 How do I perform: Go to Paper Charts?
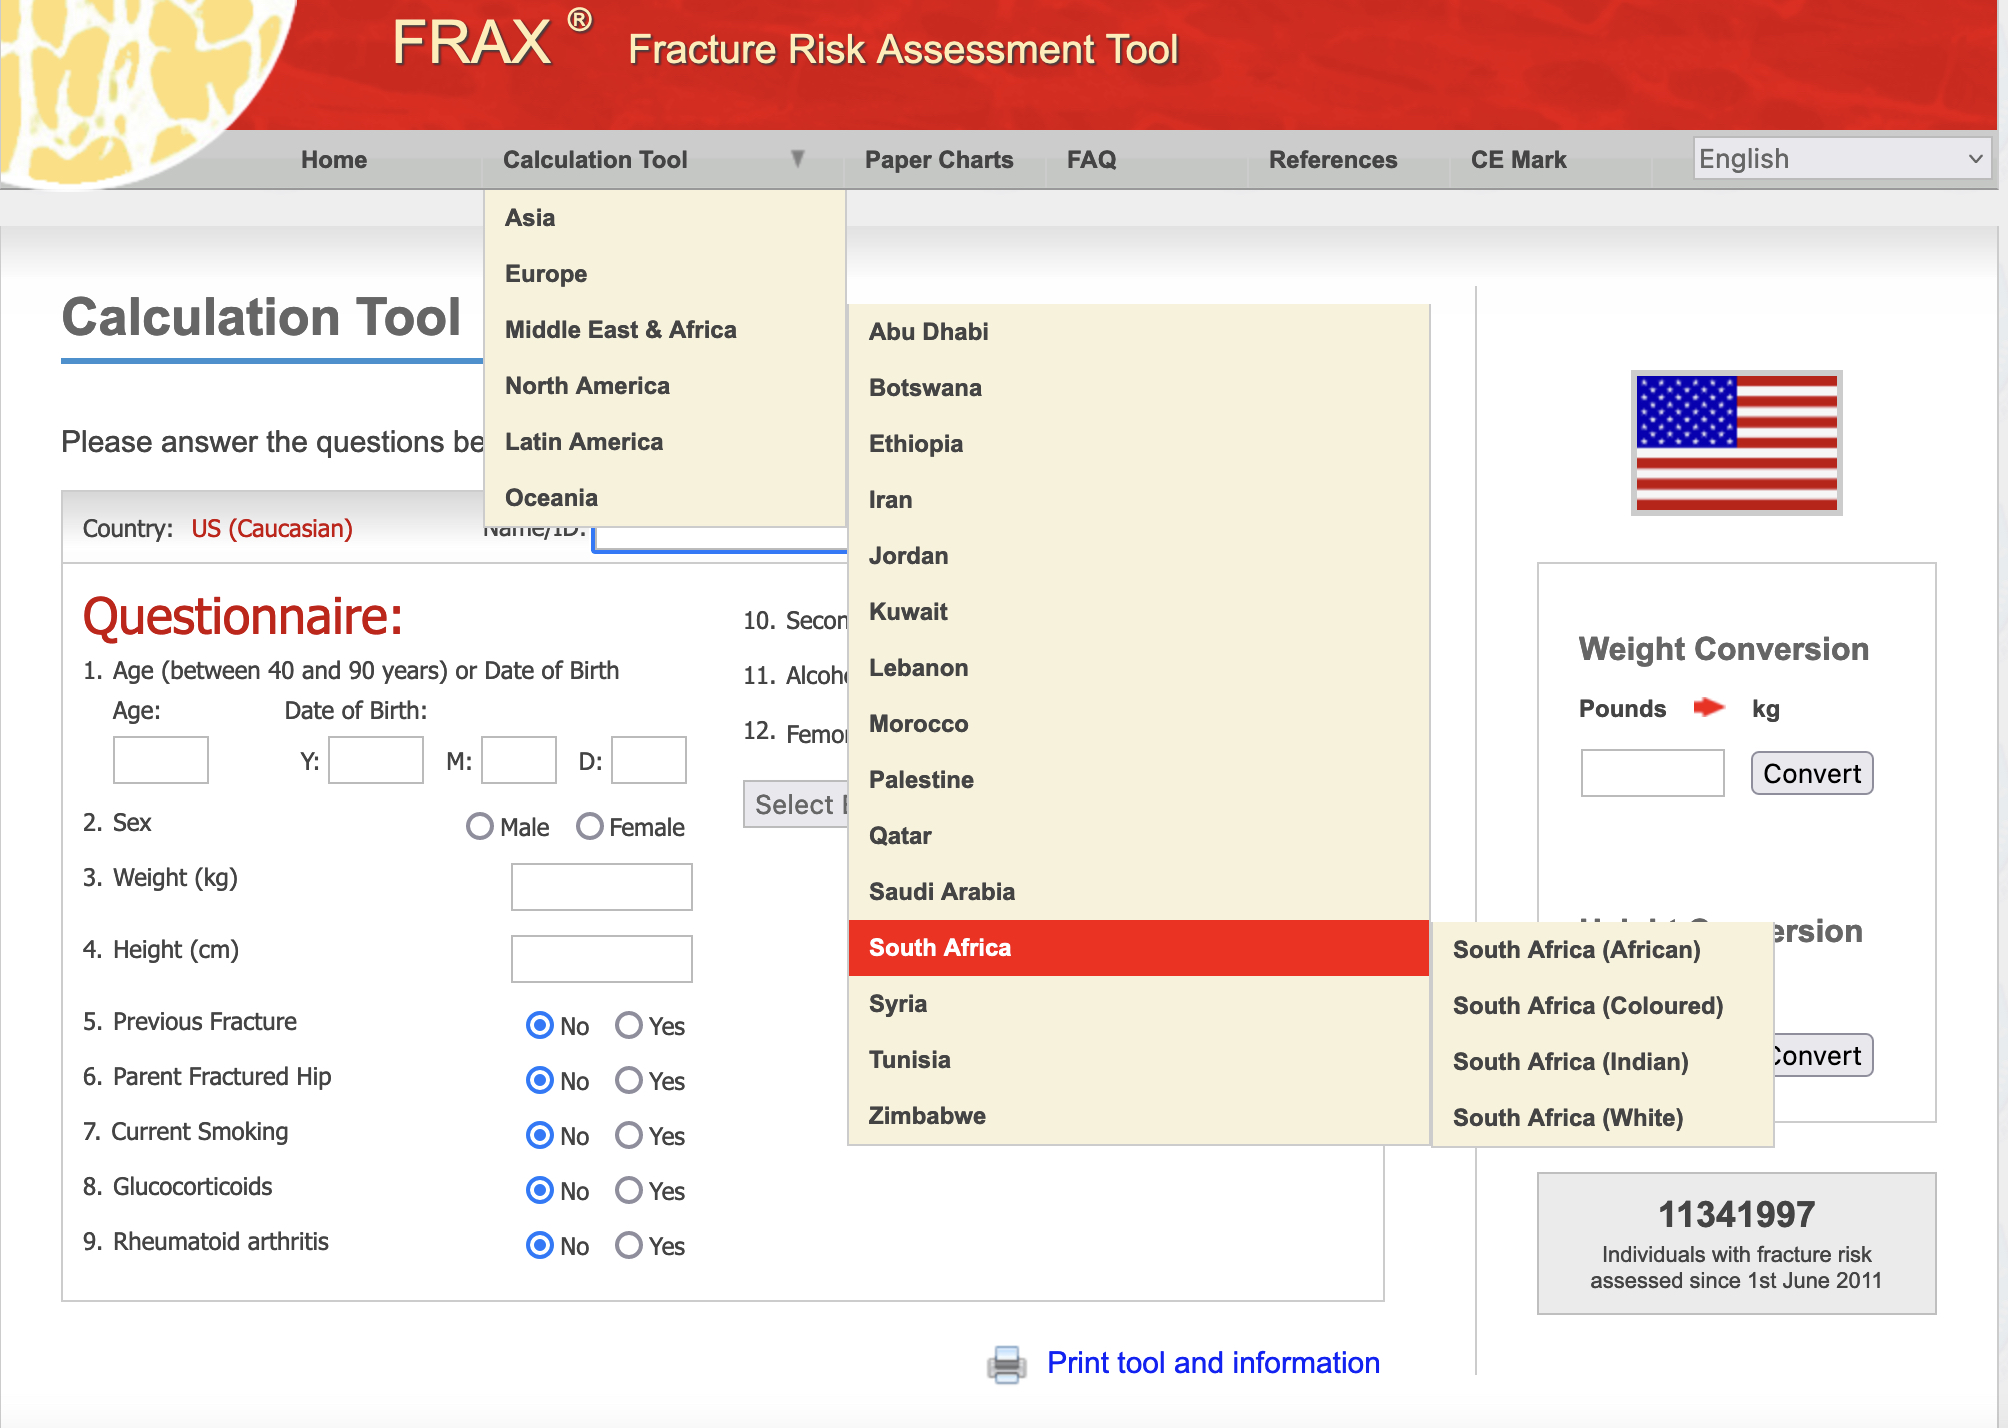point(939,160)
